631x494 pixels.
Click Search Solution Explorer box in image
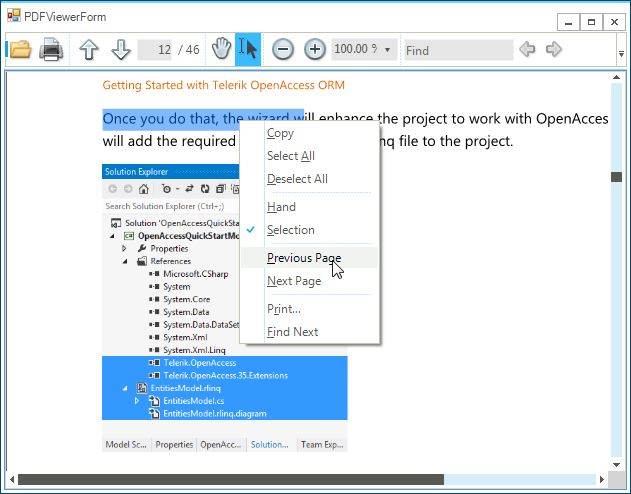pyautogui.click(x=171, y=206)
